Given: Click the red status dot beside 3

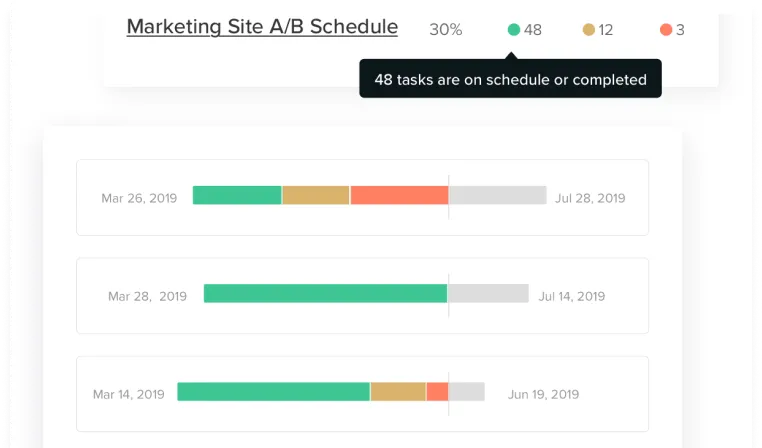Looking at the screenshot, I should pyautogui.click(x=666, y=30).
